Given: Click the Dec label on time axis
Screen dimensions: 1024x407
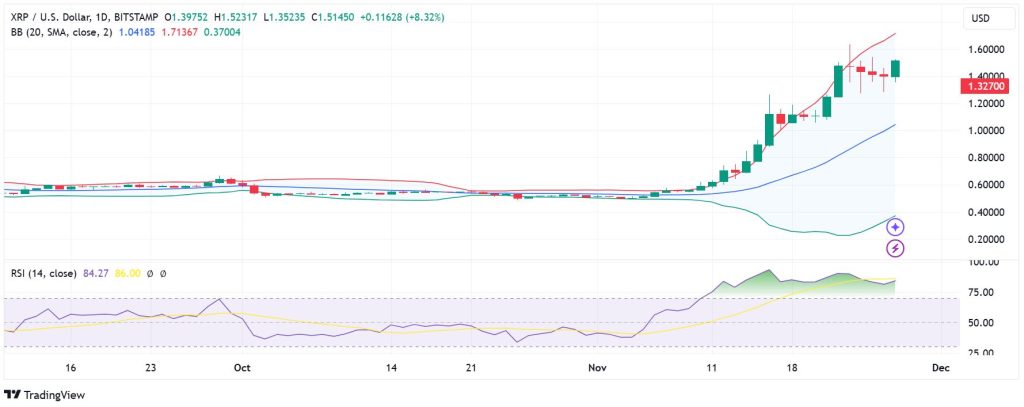Looking at the screenshot, I should [x=939, y=368].
